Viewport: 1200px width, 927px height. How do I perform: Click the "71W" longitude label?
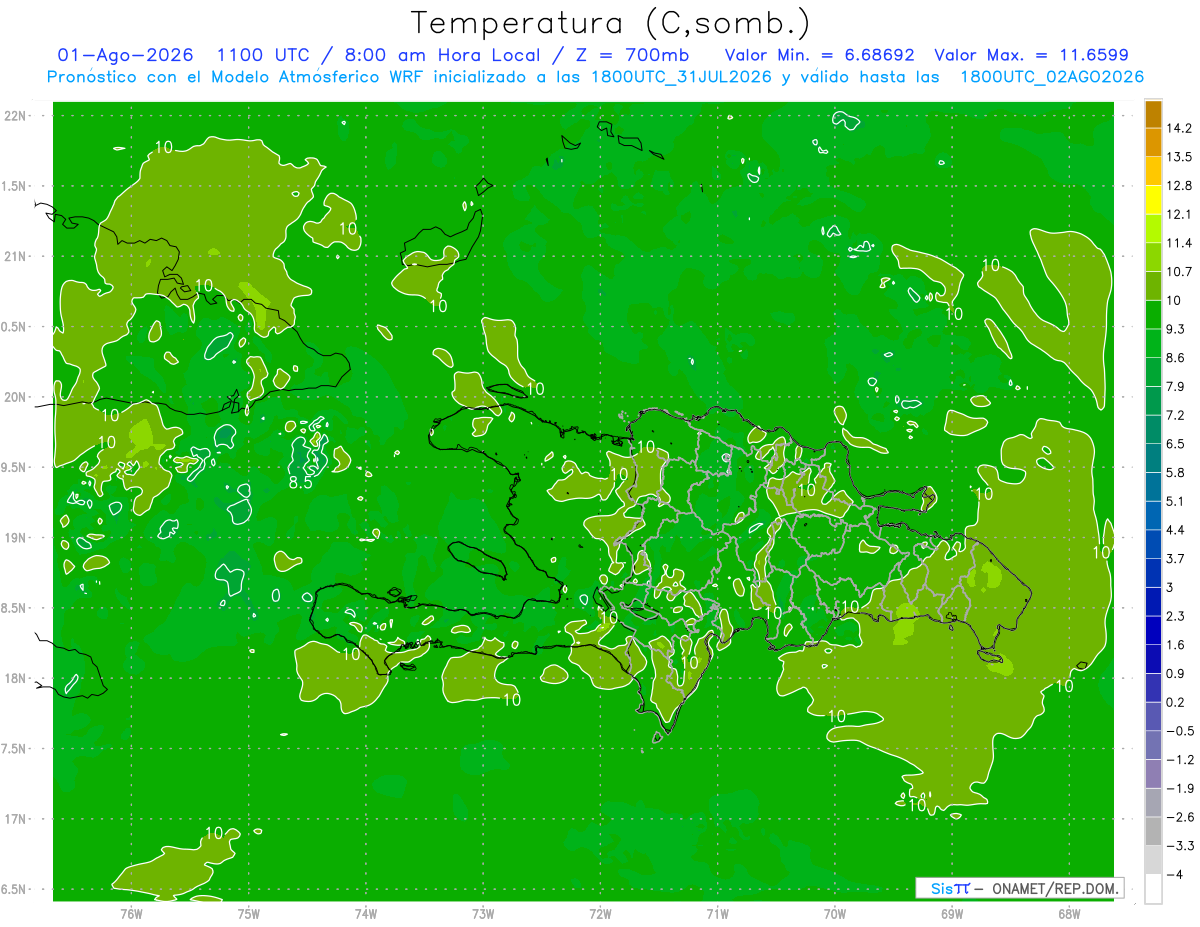[717, 913]
